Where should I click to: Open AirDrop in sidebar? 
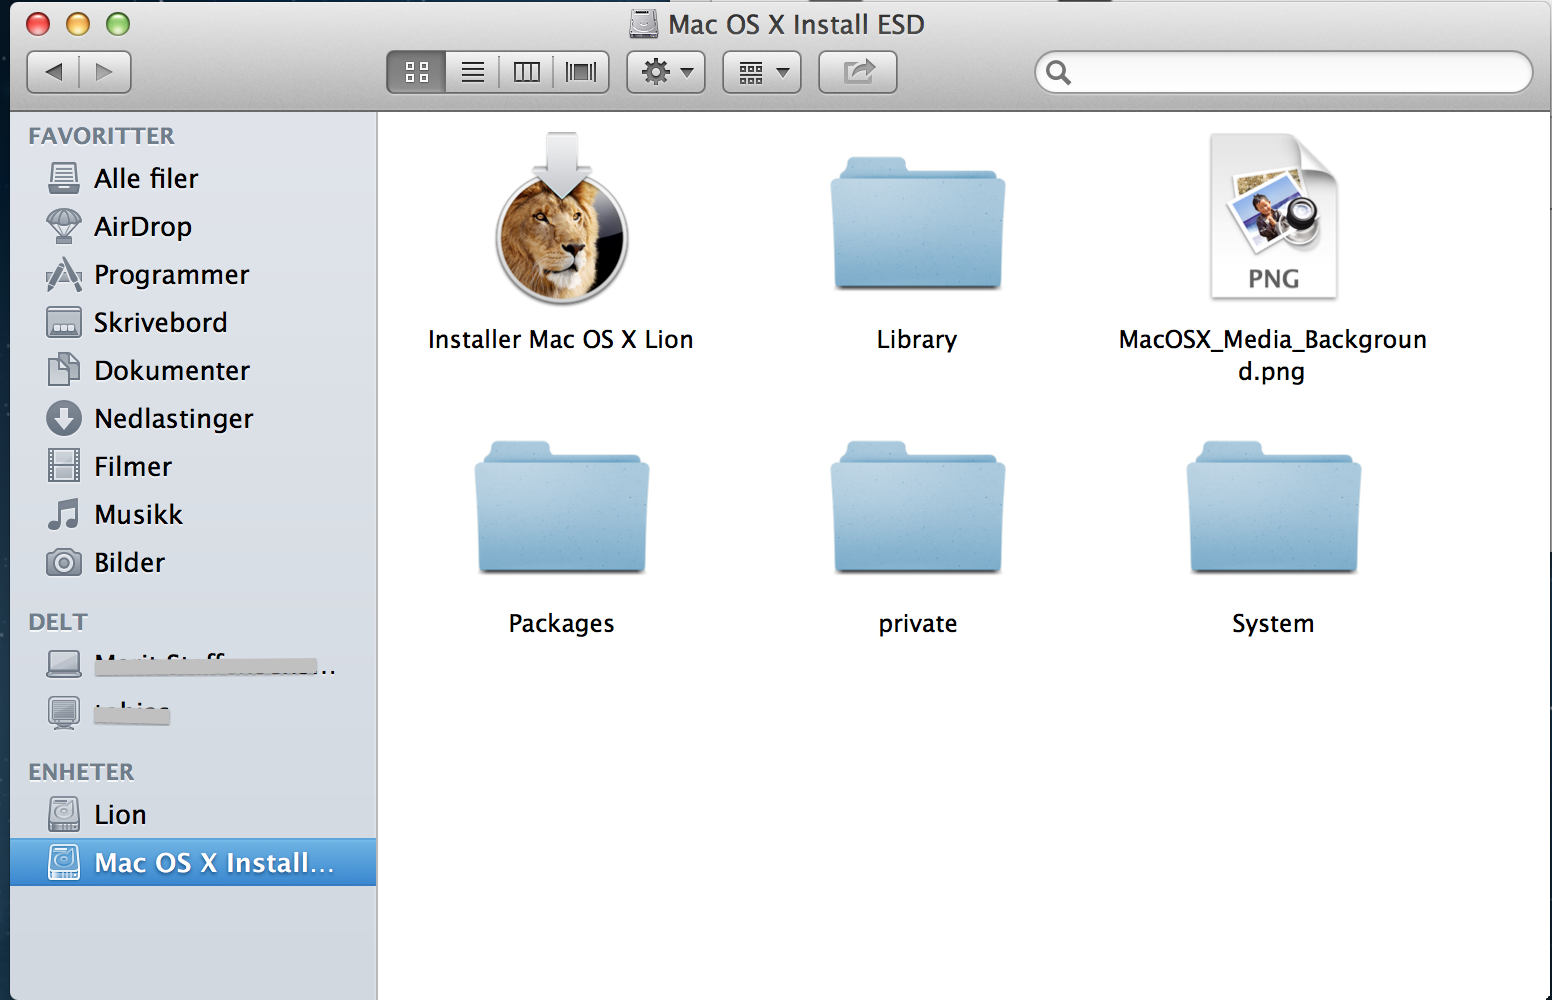click(x=193, y=226)
